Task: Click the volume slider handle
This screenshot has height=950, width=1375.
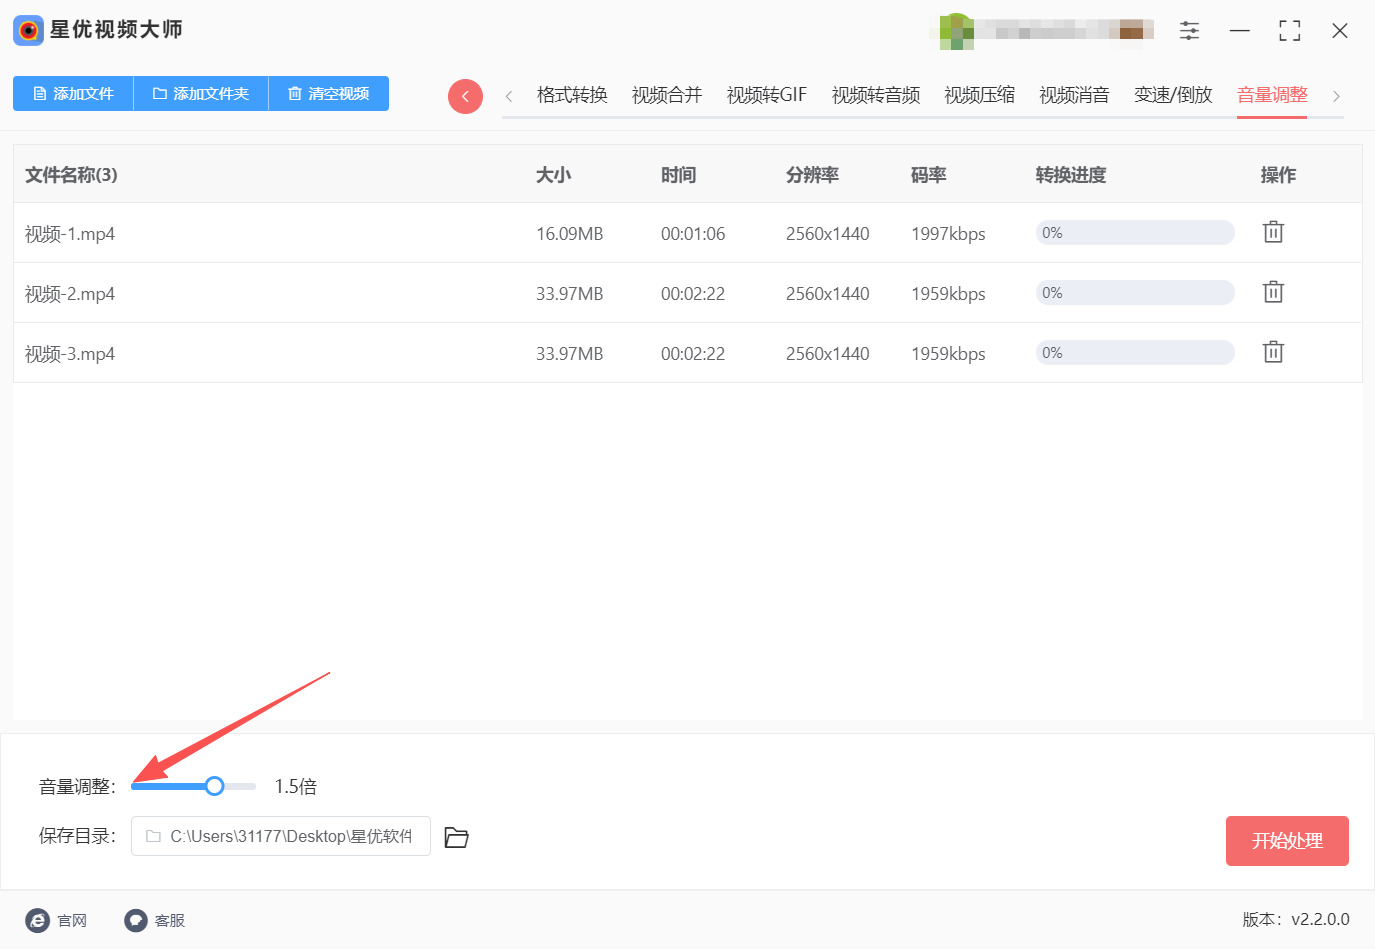Action: (214, 786)
